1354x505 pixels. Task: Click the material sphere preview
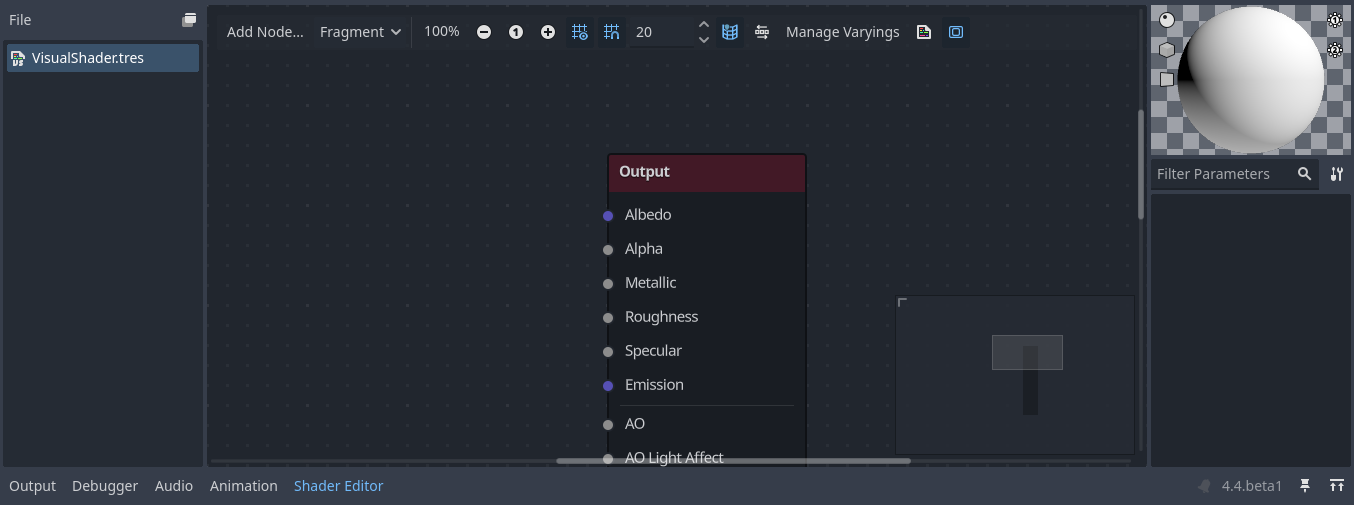(1251, 80)
